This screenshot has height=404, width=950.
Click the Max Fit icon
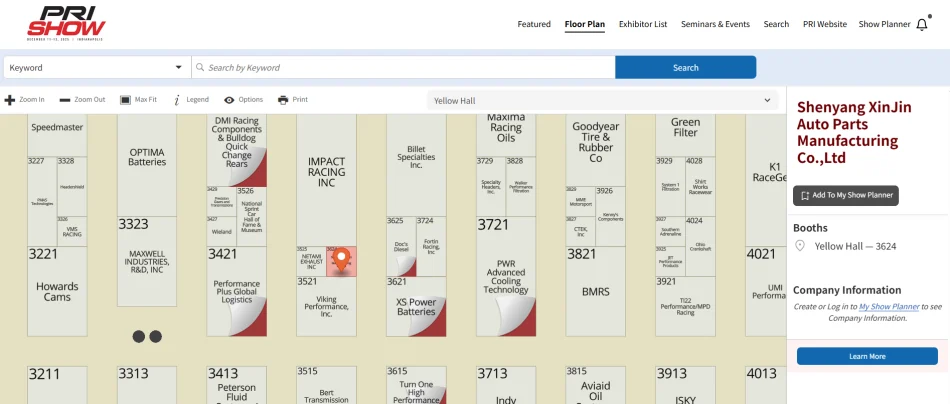[126, 100]
